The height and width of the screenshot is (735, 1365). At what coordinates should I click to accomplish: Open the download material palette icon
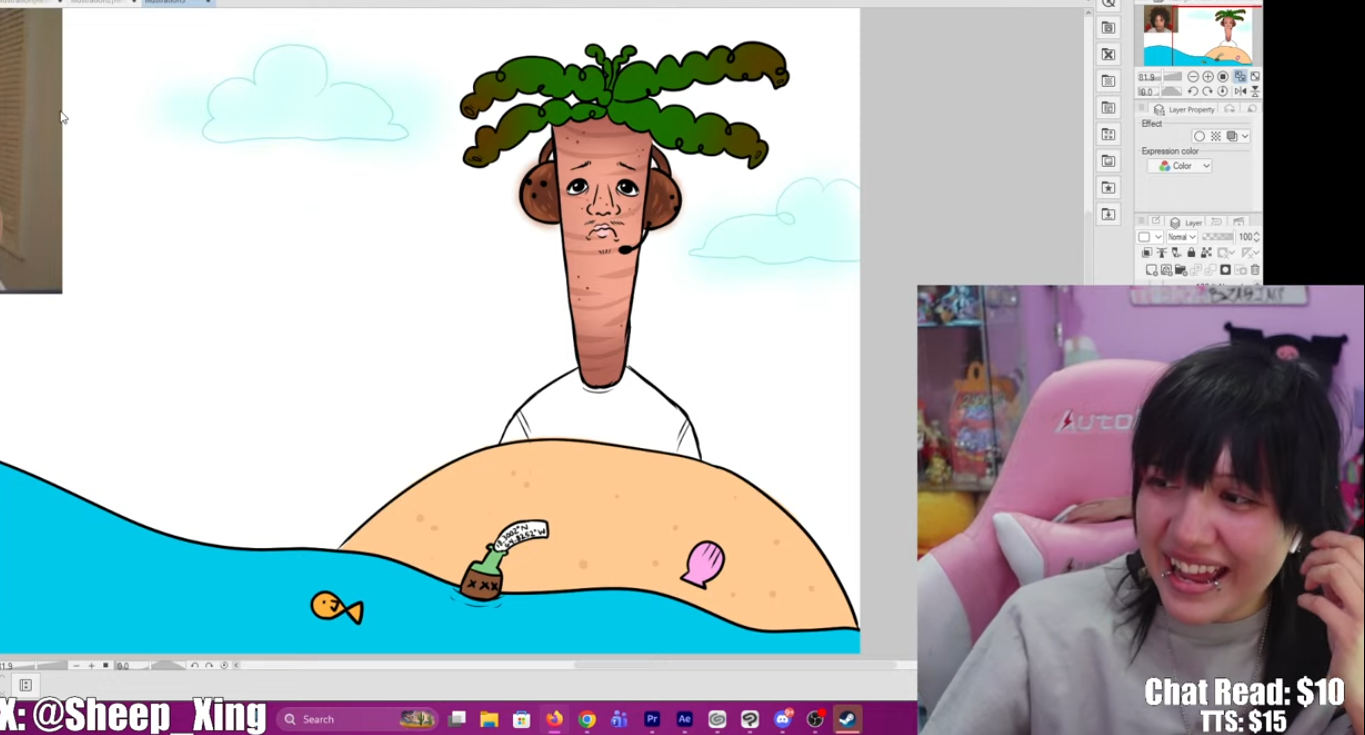pos(1108,214)
